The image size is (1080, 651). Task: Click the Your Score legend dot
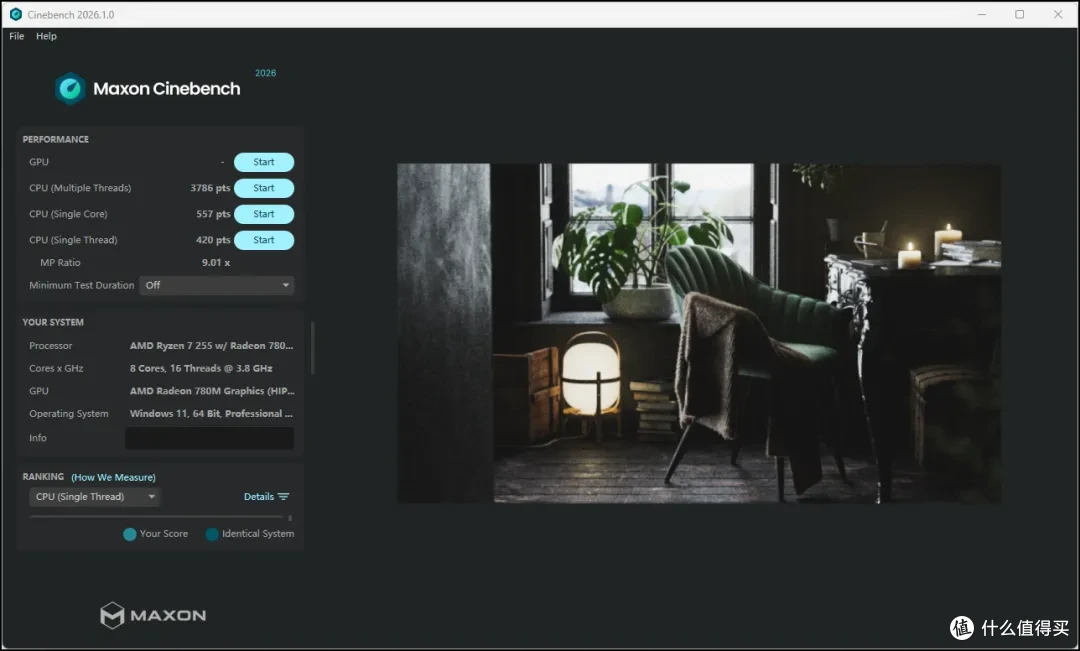point(129,535)
